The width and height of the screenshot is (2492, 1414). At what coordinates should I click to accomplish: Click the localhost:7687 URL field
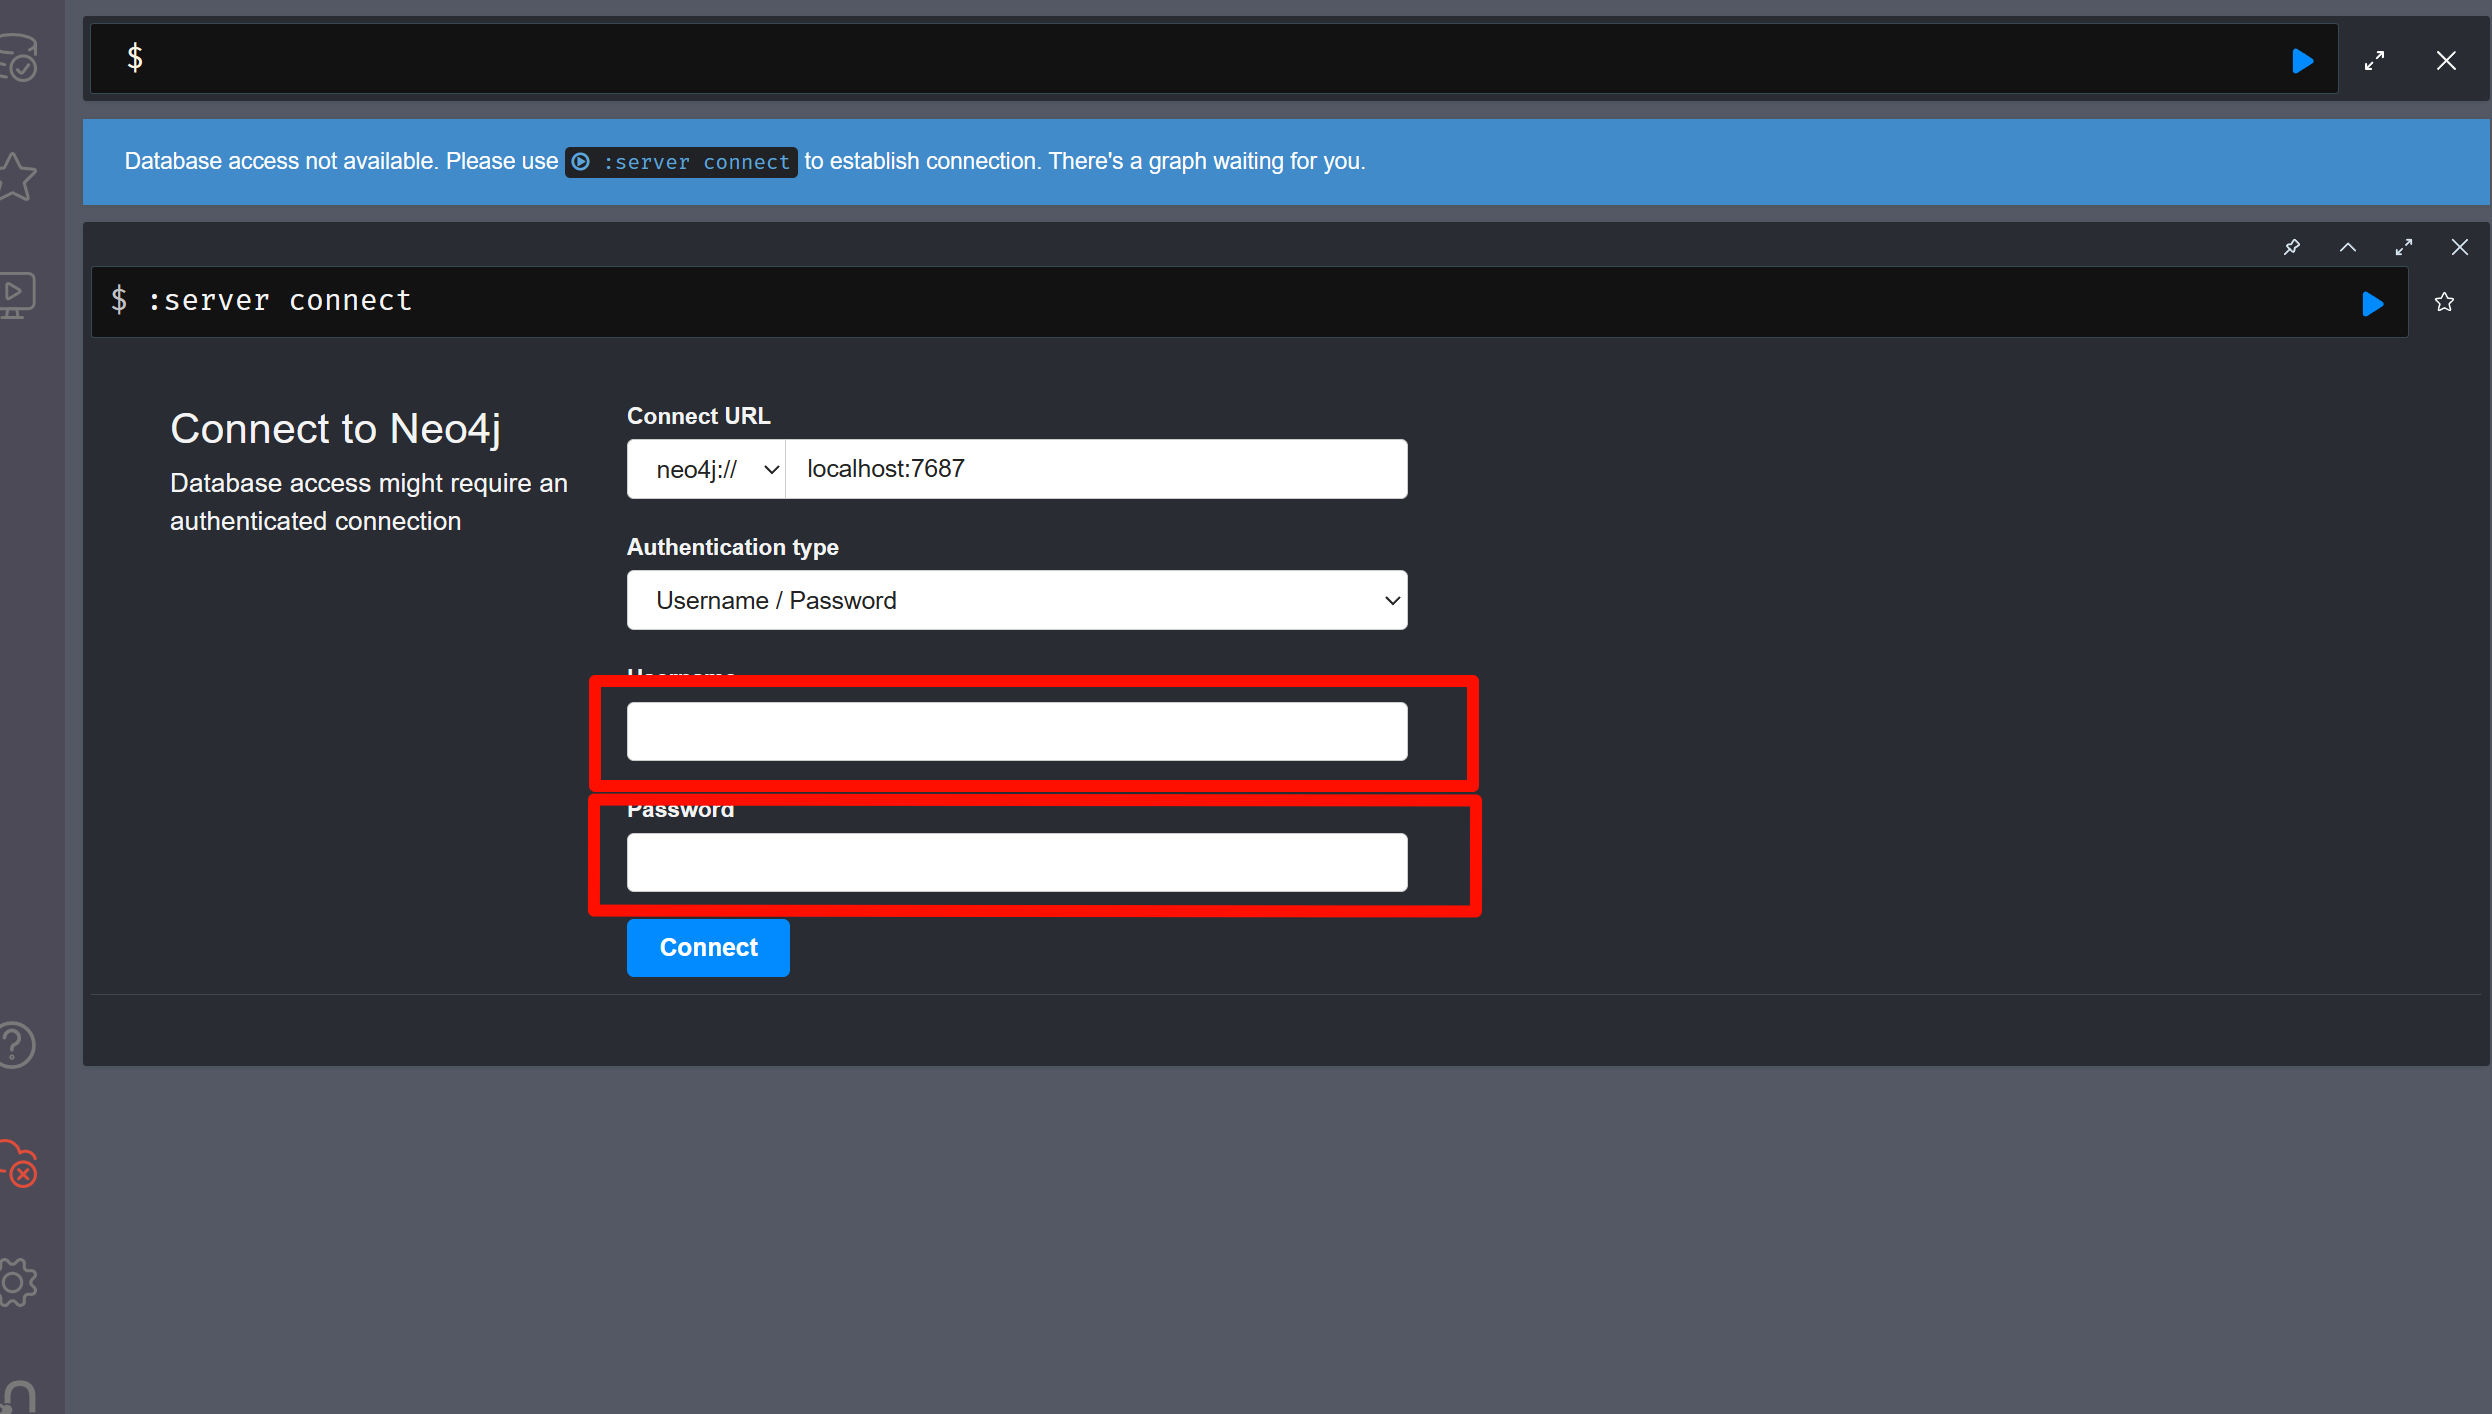click(x=1096, y=469)
